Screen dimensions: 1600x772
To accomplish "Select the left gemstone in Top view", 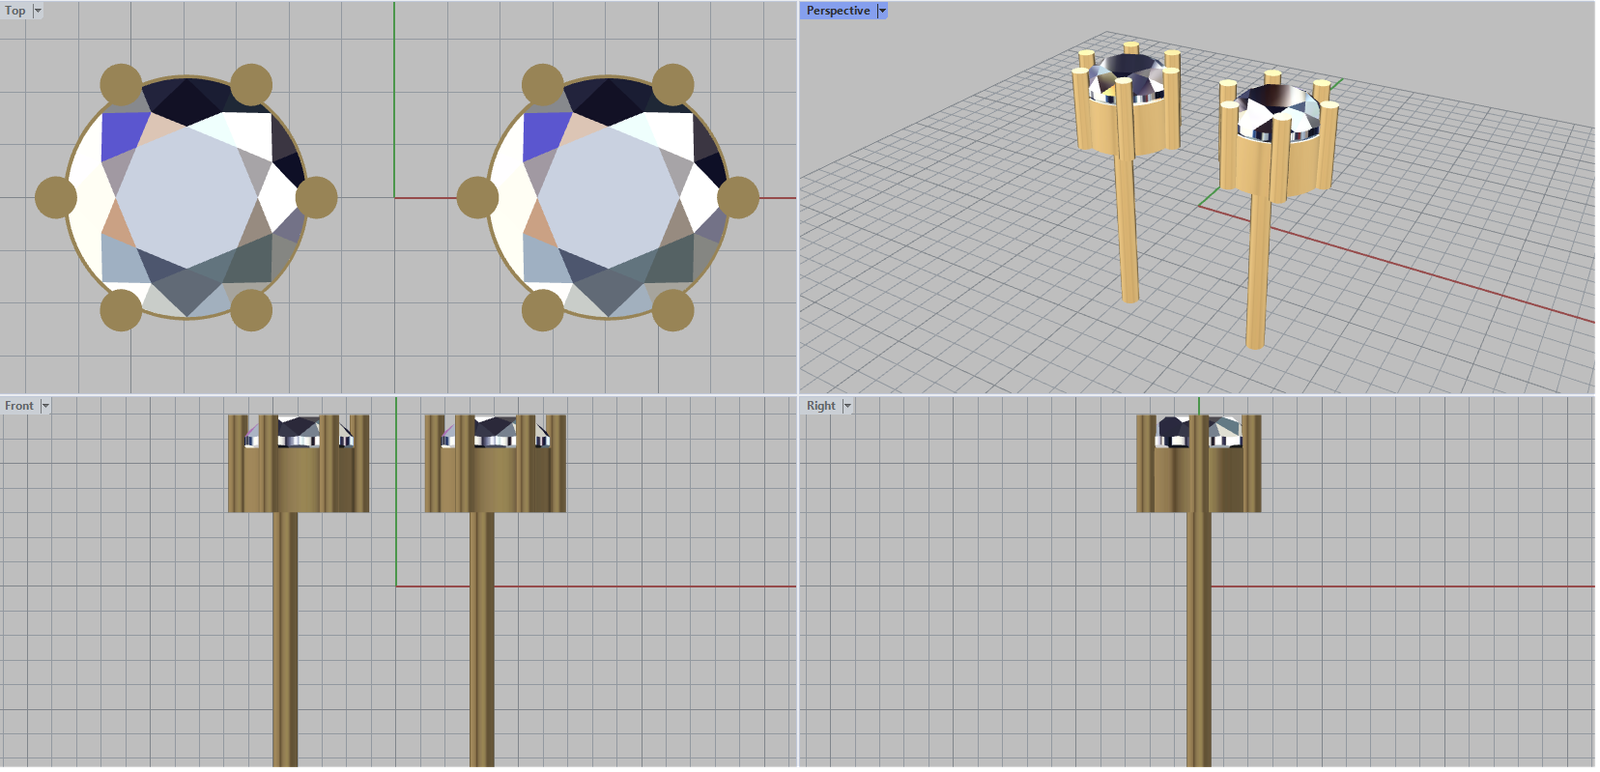I will [187, 197].
